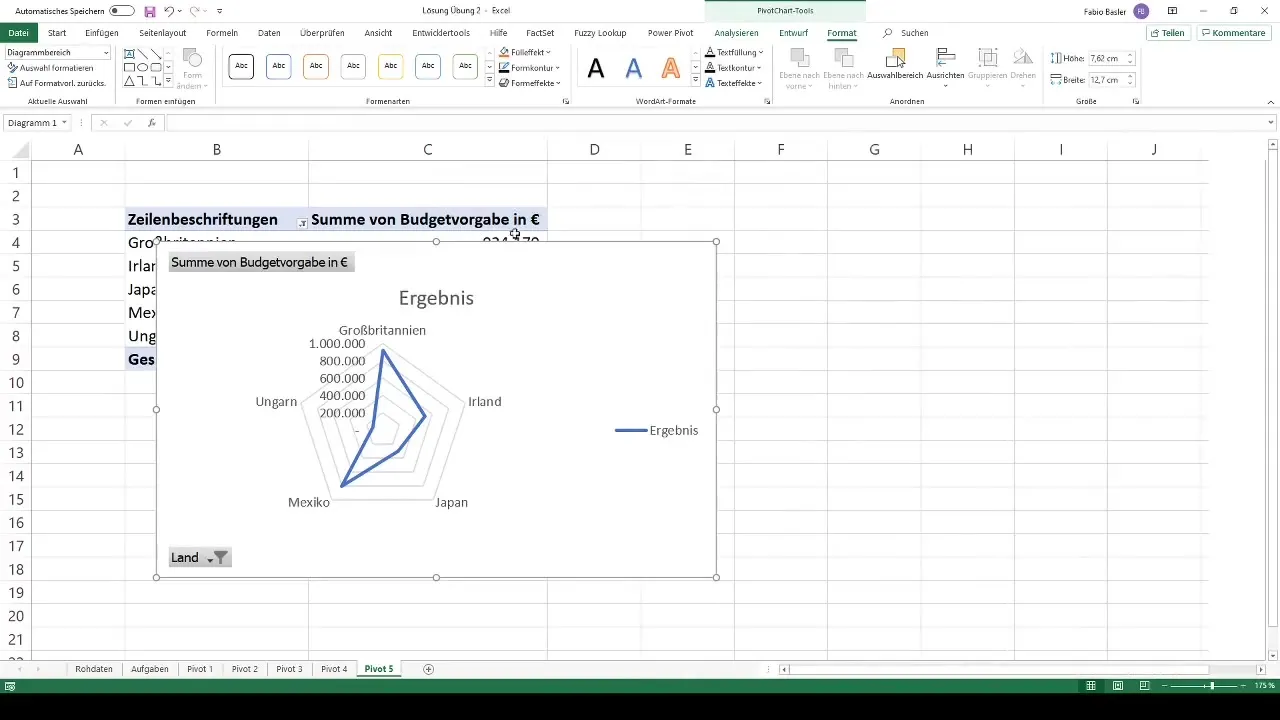
Task: Switch to the Formeln ribbon tab
Action: click(x=222, y=33)
